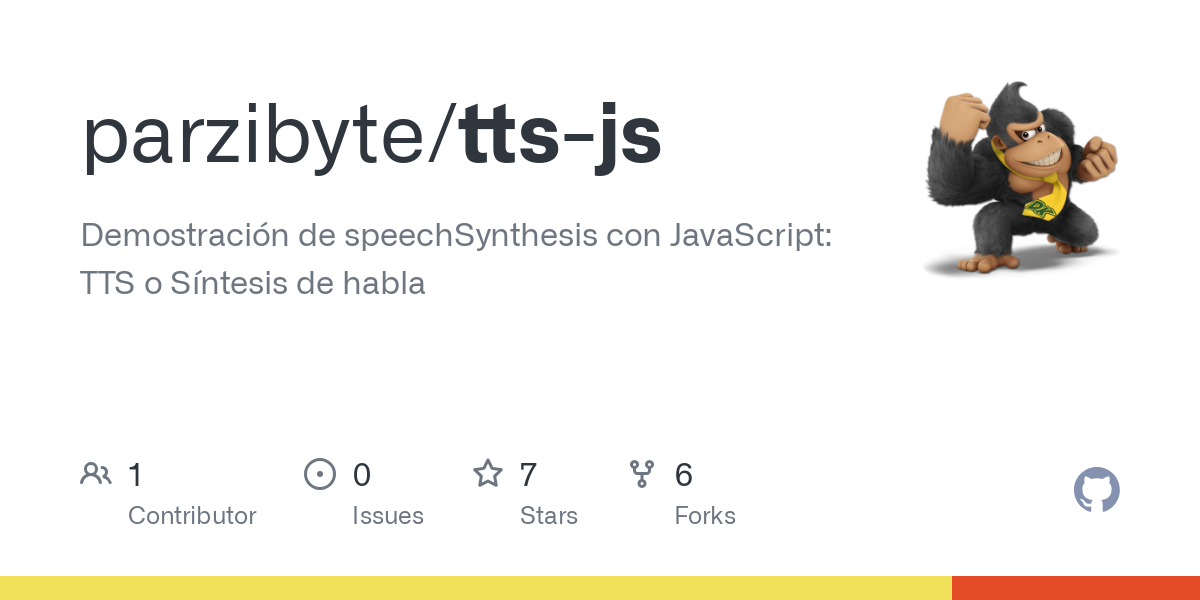Image resolution: width=1200 pixels, height=600 pixels.
Task: Click the fork icon
Action: tap(642, 473)
